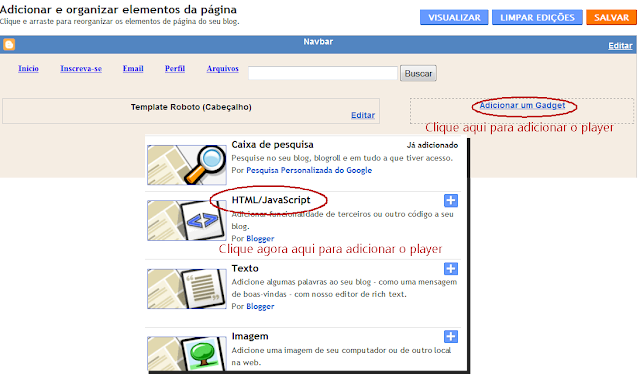Select the Caixa de pesquisa gadget title
This screenshot has width=640, height=374.
point(272,145)
